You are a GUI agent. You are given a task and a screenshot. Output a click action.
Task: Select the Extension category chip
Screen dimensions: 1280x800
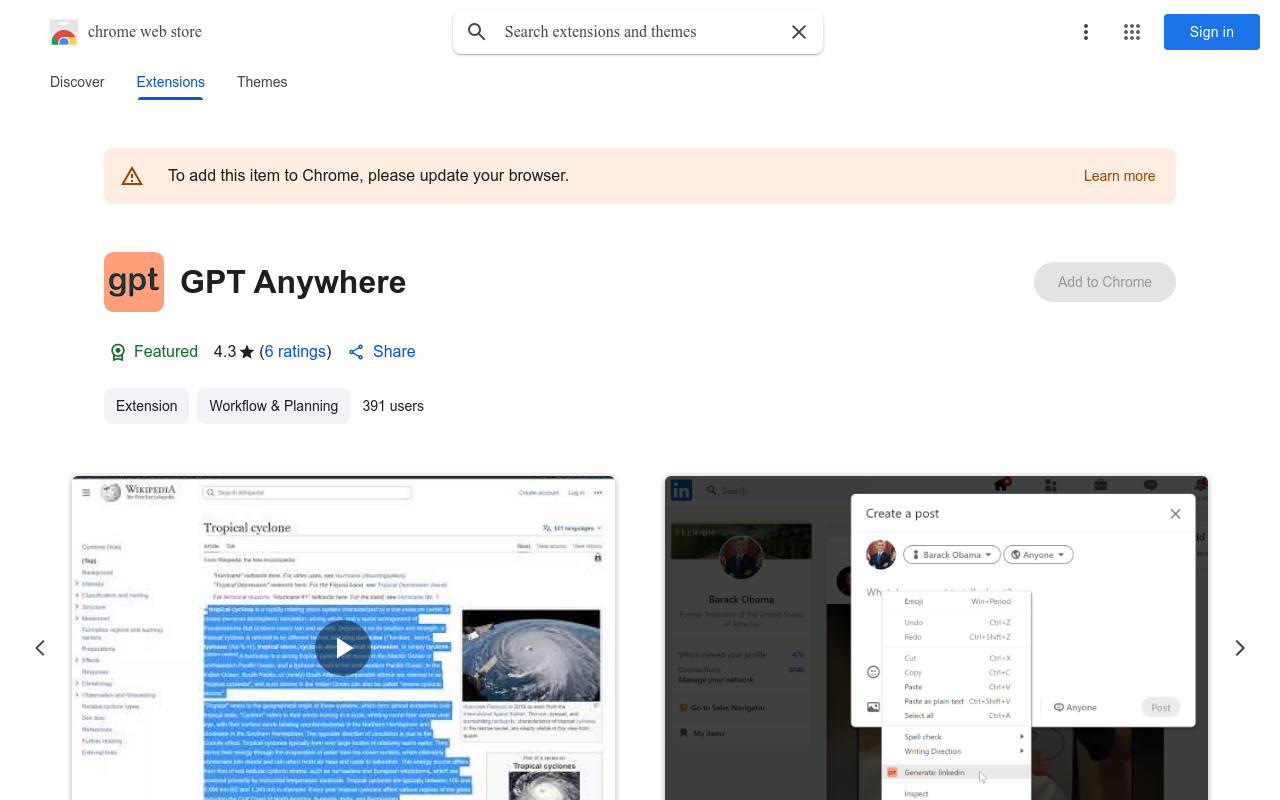[146, 406]
